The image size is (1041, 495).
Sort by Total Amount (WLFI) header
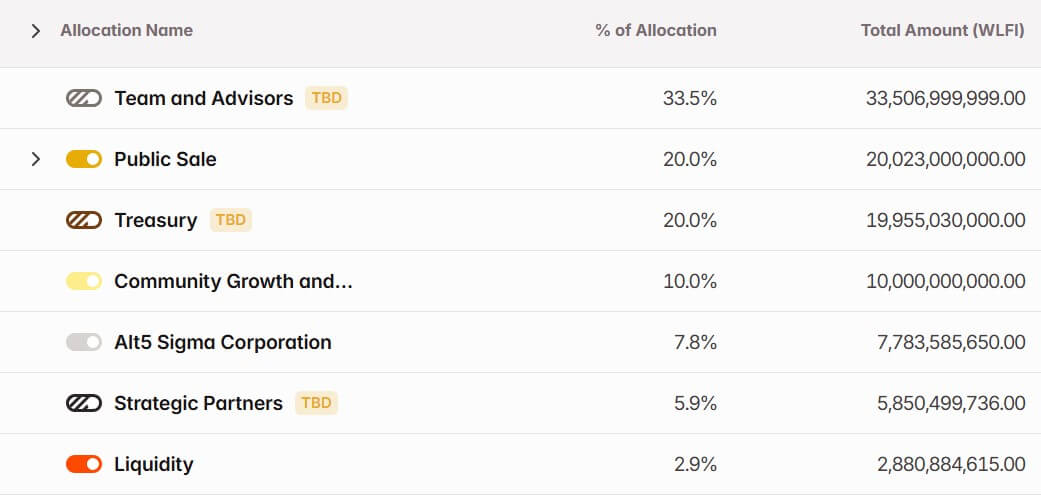[x=942, y=30]
